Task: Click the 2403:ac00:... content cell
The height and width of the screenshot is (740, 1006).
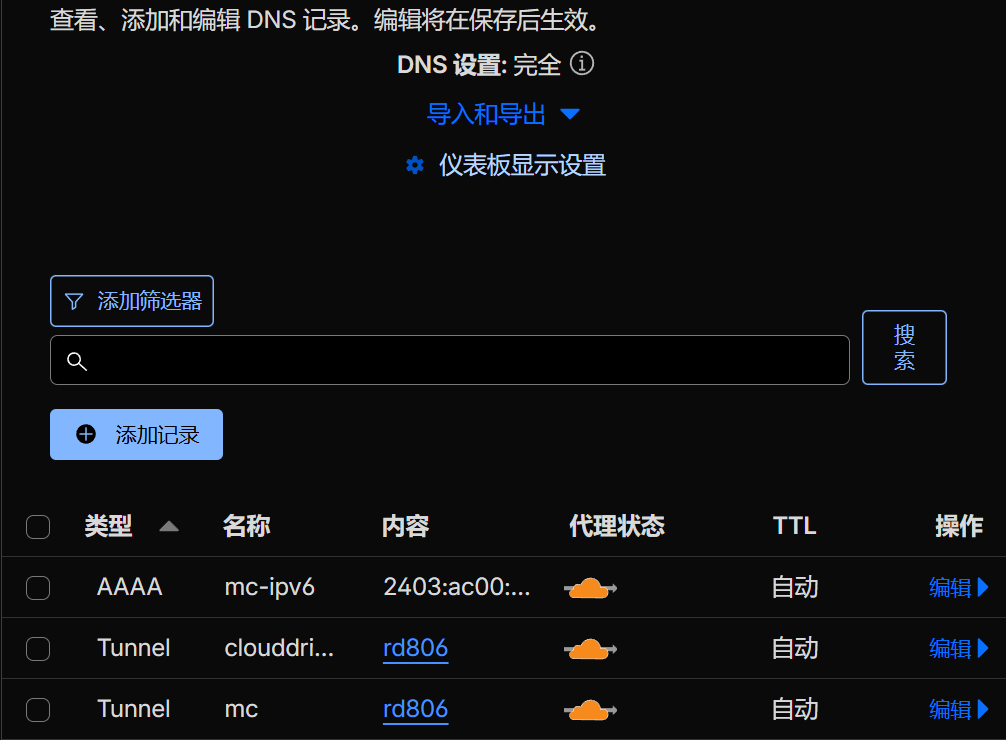Action: (457, 587)
